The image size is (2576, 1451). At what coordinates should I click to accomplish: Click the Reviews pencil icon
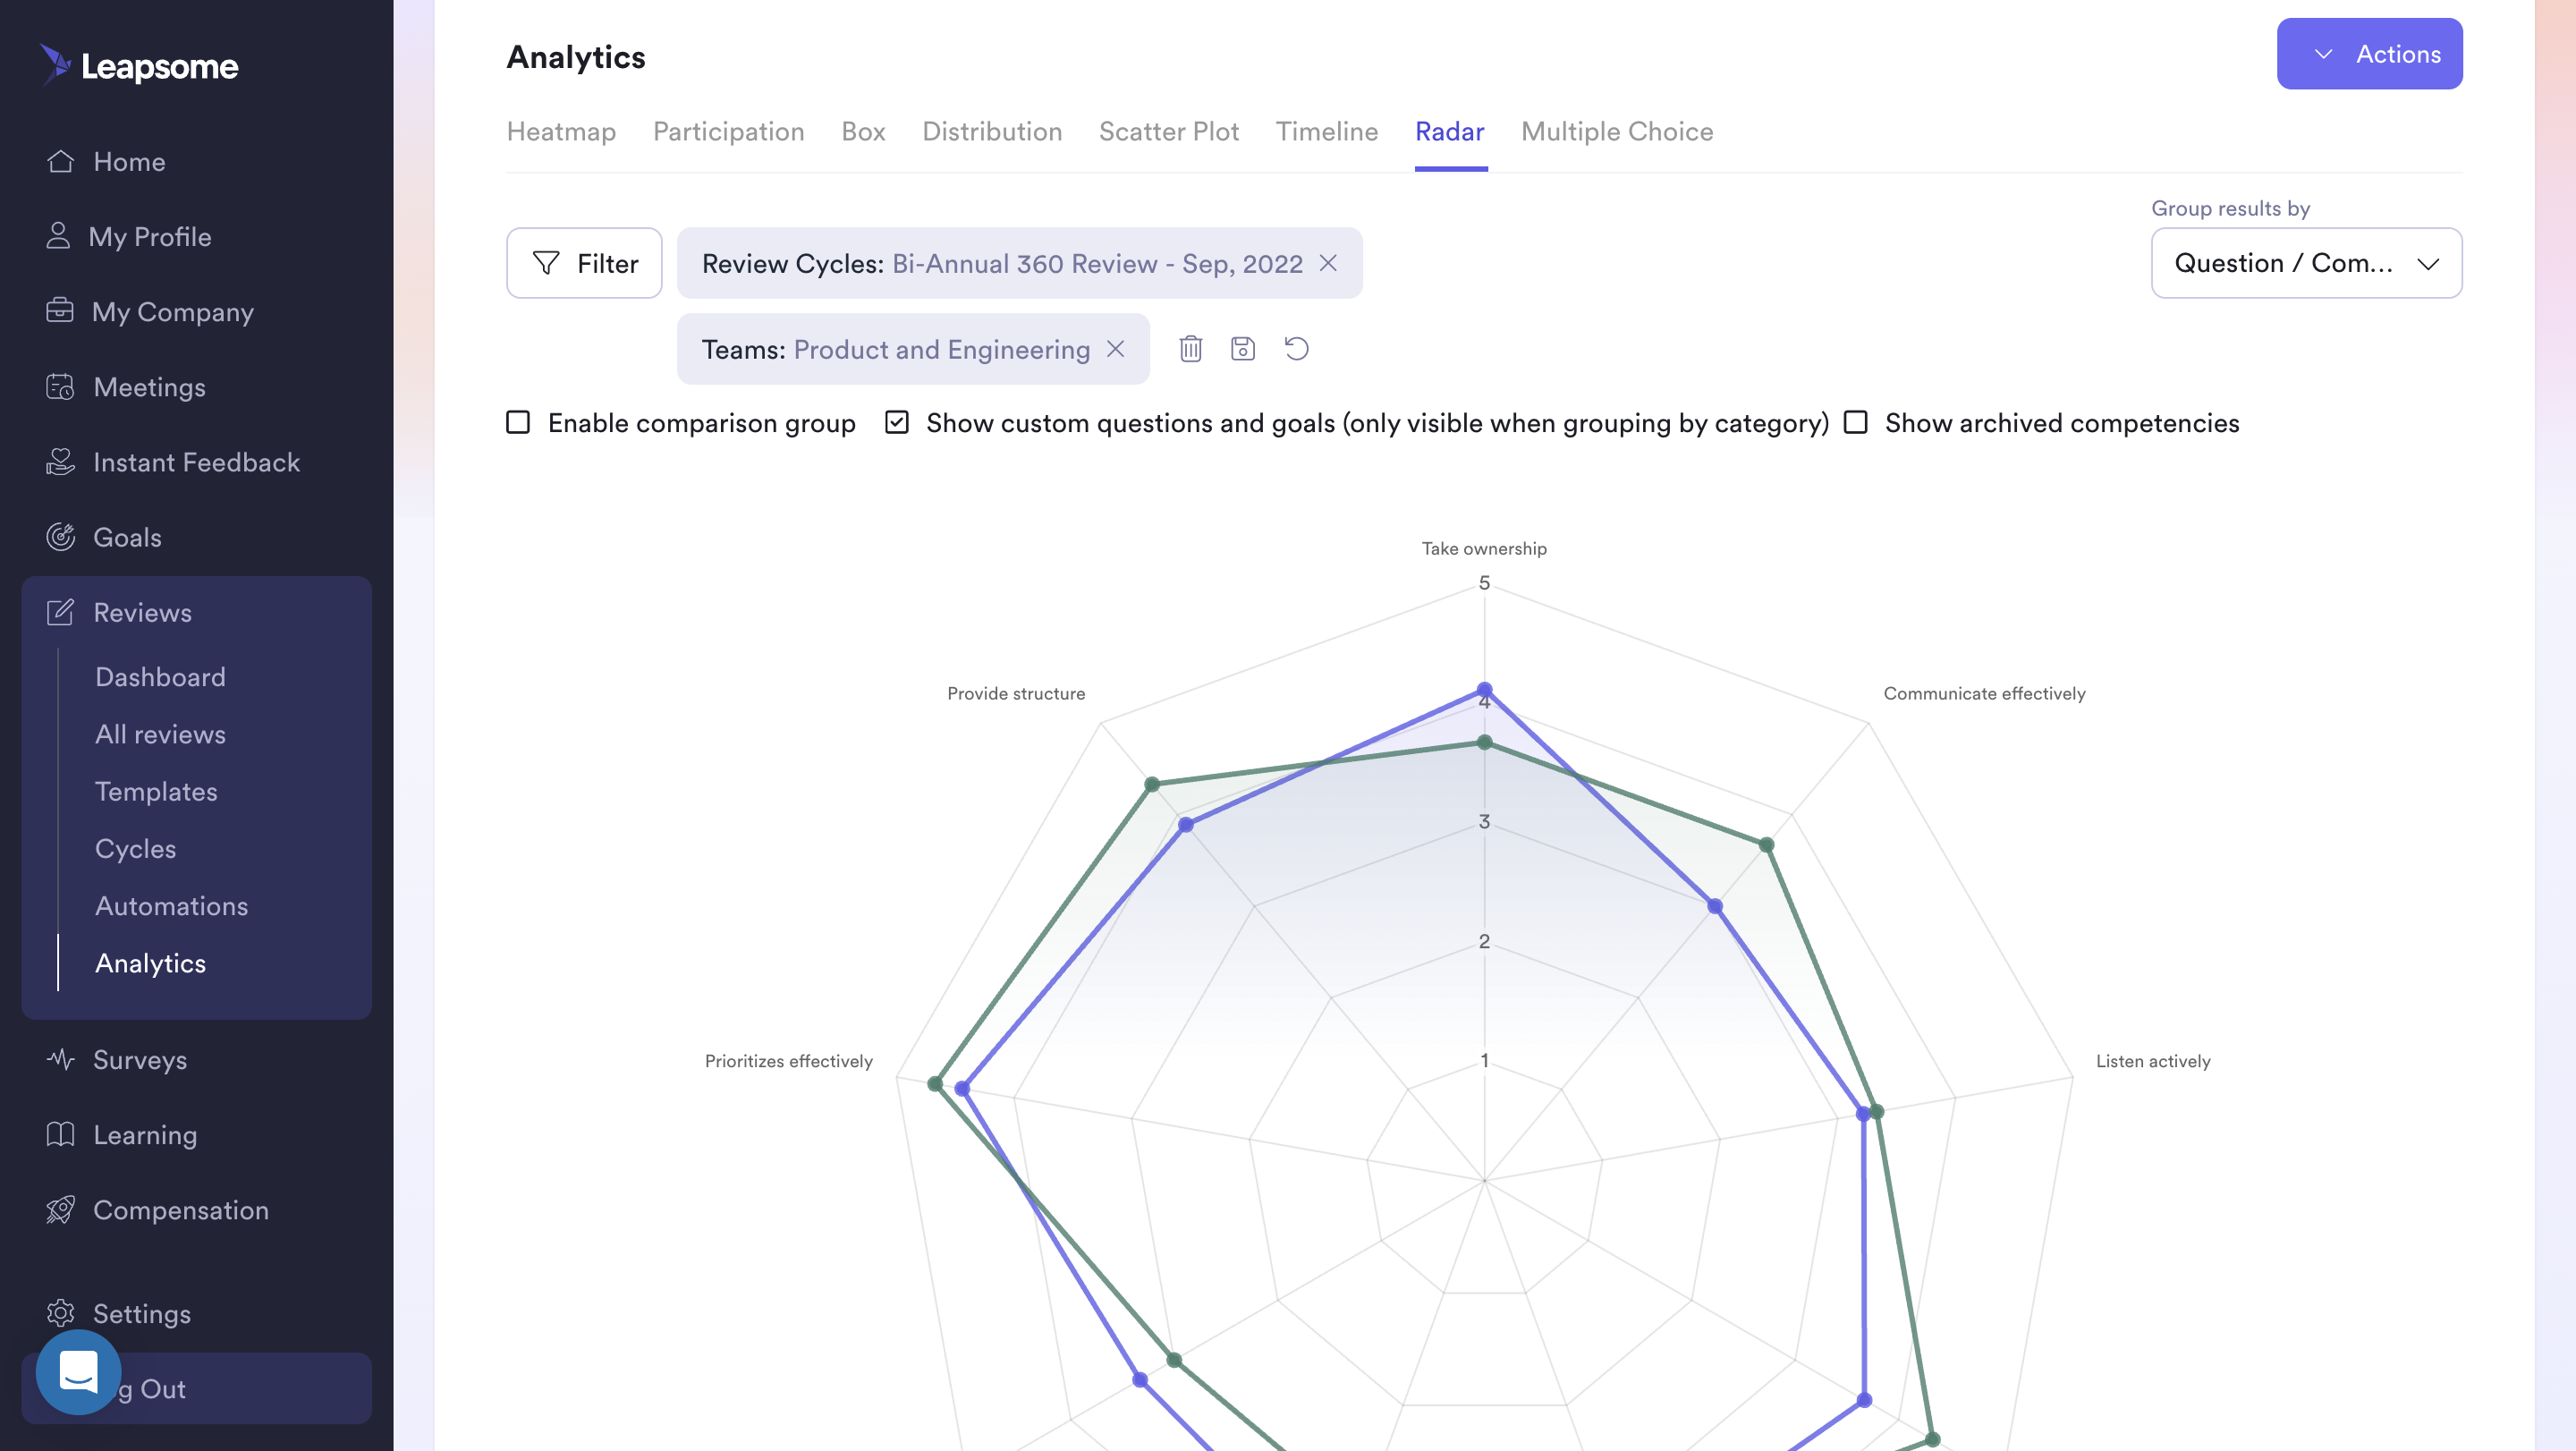pyautogui.click(x=60, y=611)
